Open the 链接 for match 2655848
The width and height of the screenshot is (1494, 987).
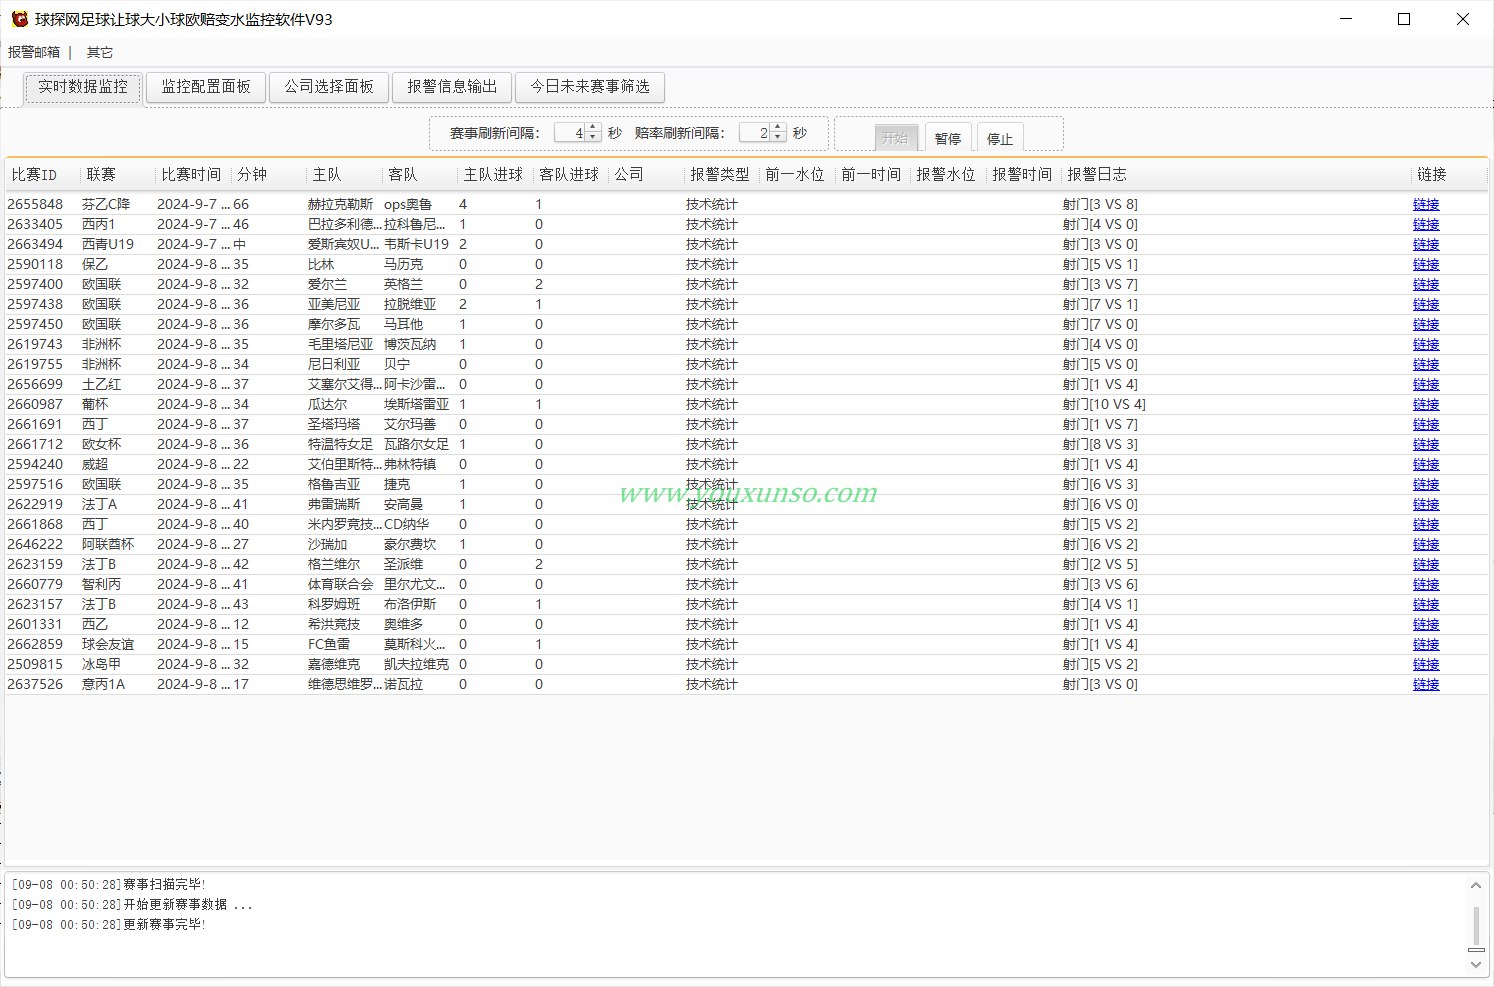coord(1426,205)
